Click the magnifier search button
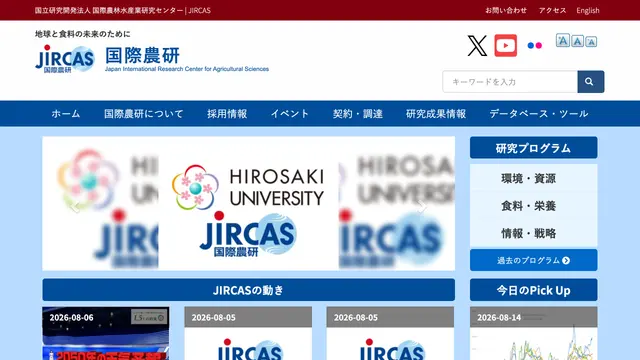640x360 pixels. pyautogui.click(x=591, y=82)
